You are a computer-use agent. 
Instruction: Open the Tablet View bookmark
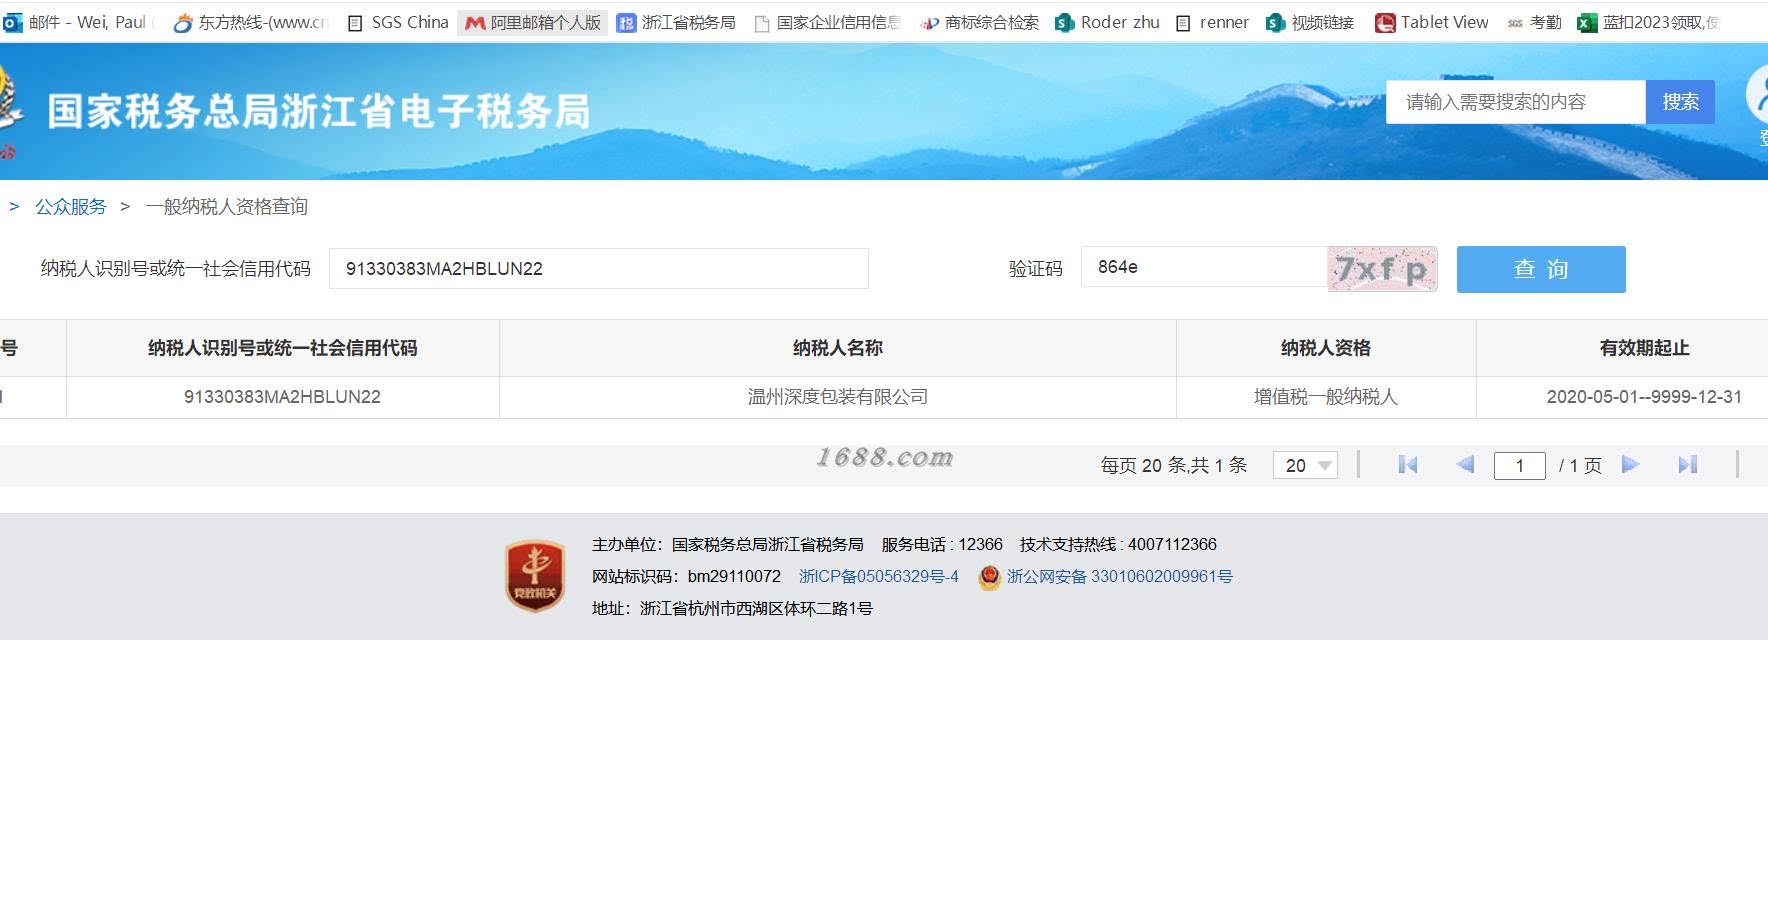(1431, 22)
